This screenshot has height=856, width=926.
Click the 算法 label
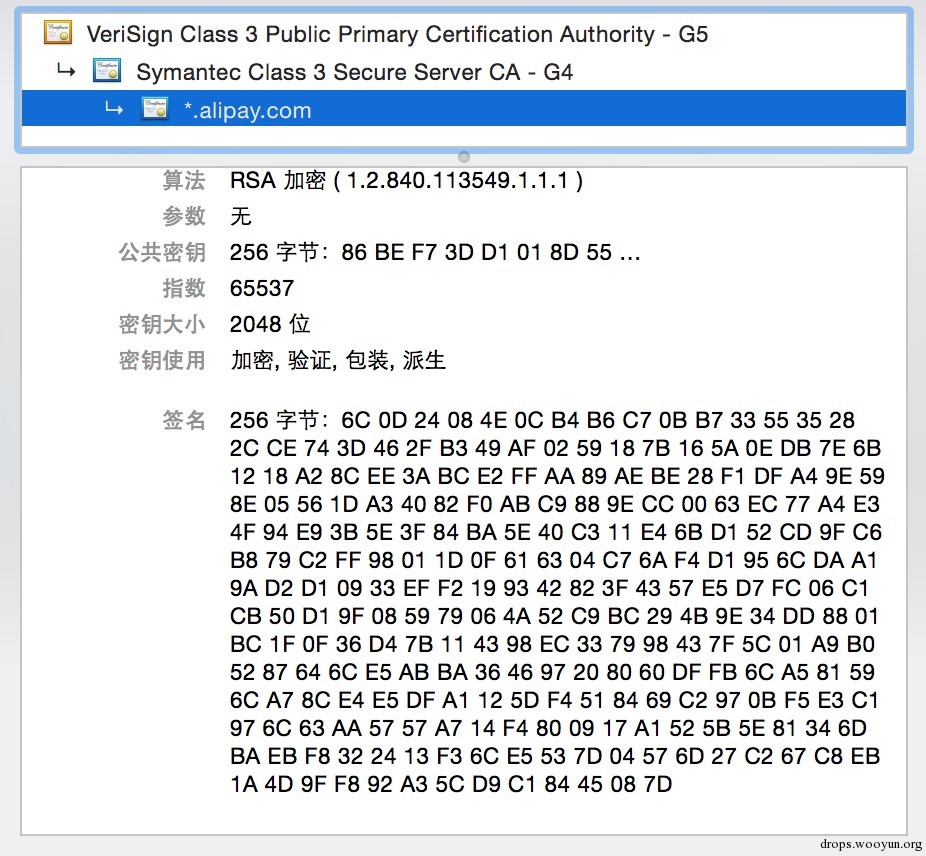pos(184,180)
